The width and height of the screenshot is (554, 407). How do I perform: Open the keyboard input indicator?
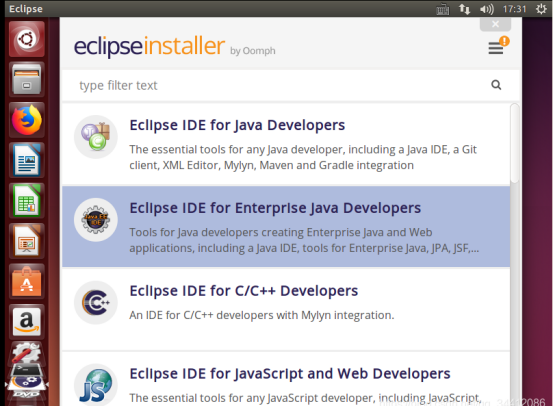click(x=443, y=9)
